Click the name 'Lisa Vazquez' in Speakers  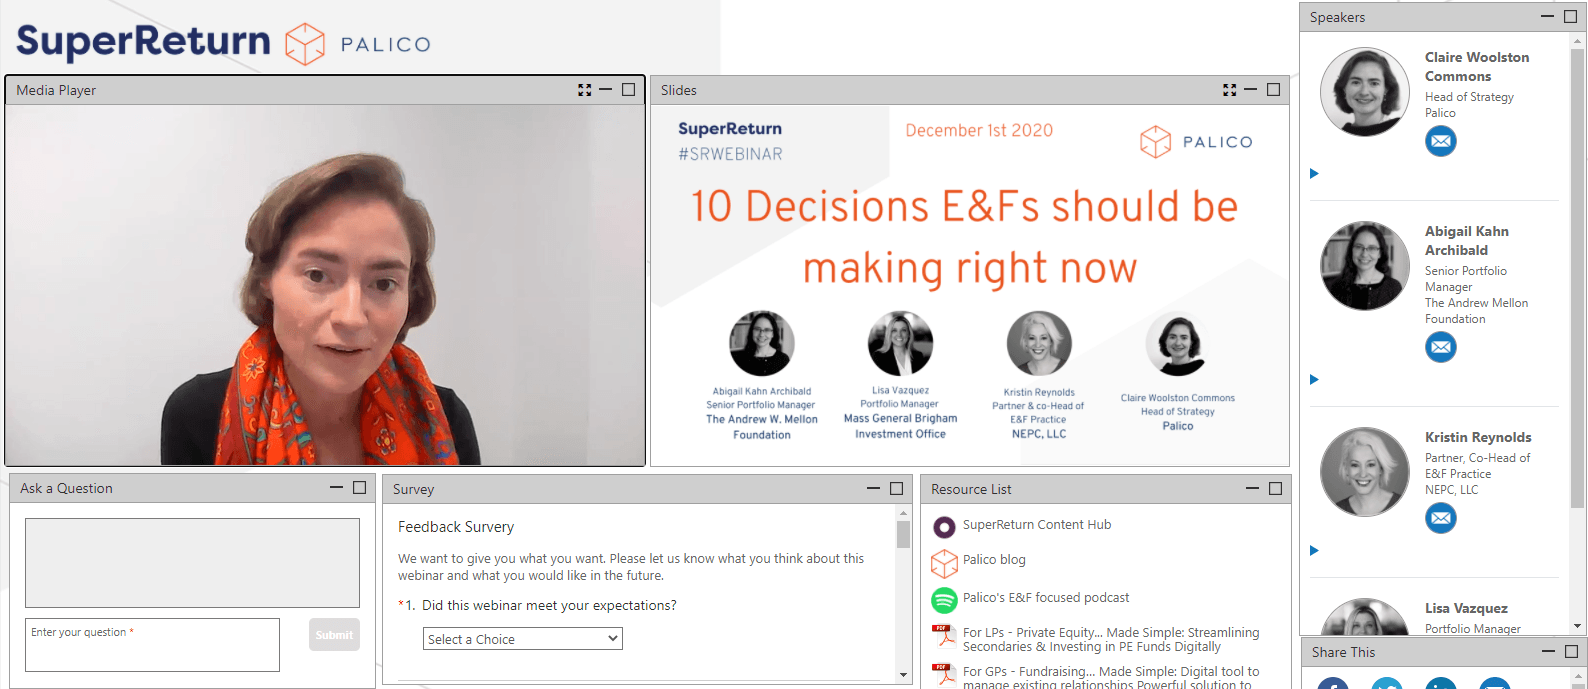(1466, 608)
